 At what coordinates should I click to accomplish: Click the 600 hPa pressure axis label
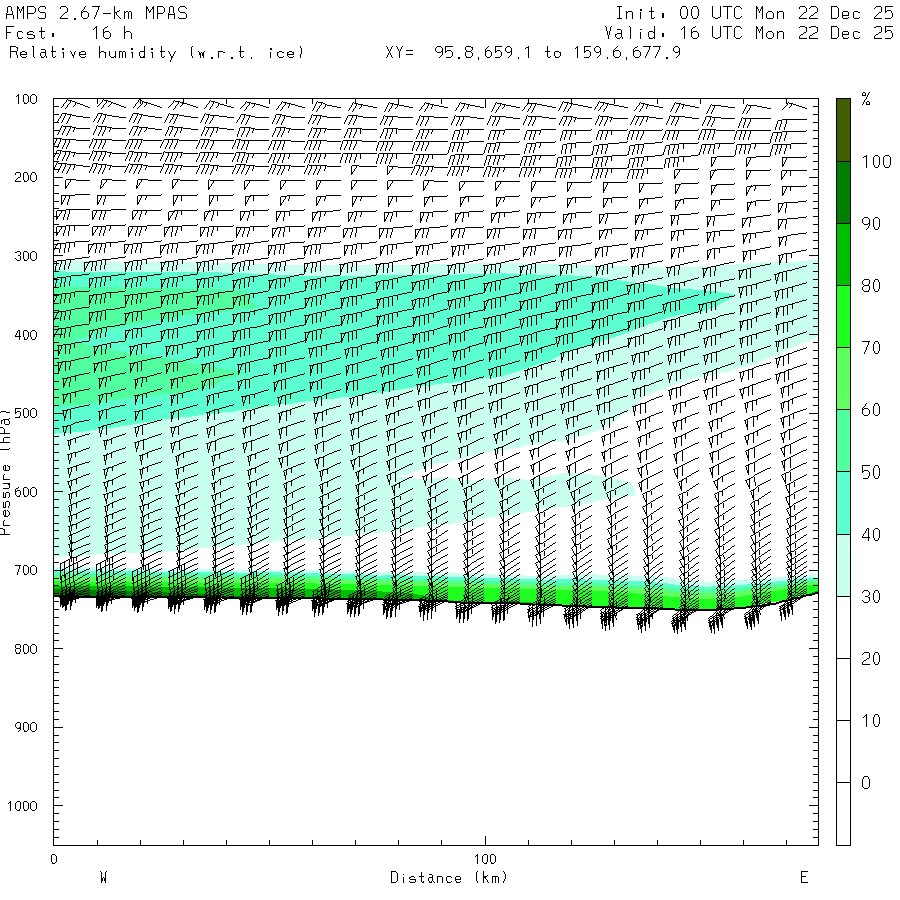pyautogui.click(x=26, y=492)
